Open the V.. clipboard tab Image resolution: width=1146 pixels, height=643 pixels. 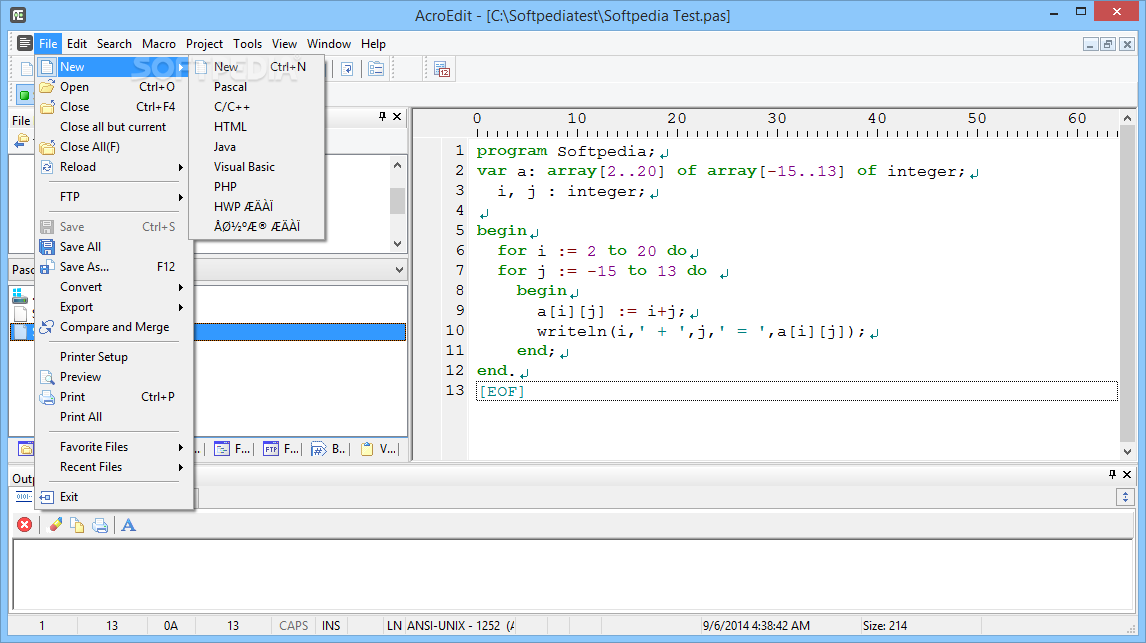tap(378, 449)
